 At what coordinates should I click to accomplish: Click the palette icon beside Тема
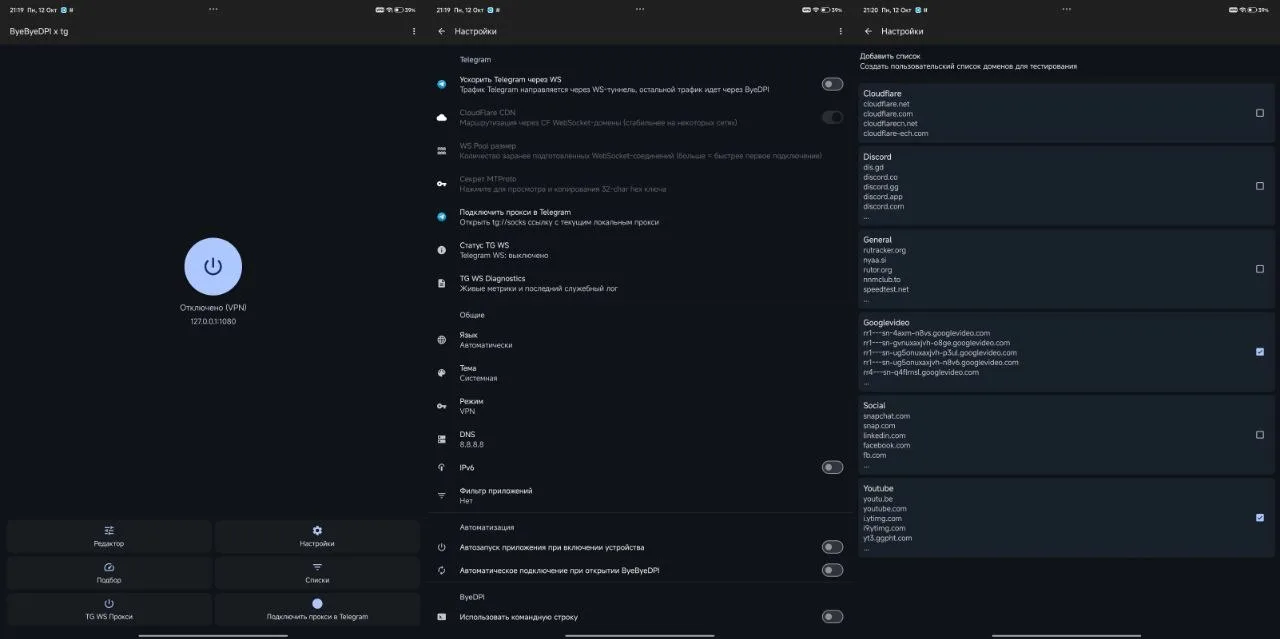(442, 373)
